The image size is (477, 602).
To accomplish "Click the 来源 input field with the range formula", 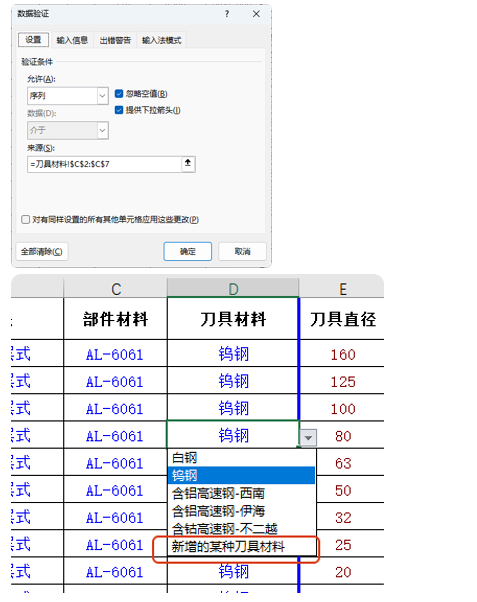I will pyautogui.click(x=104, y=164).
